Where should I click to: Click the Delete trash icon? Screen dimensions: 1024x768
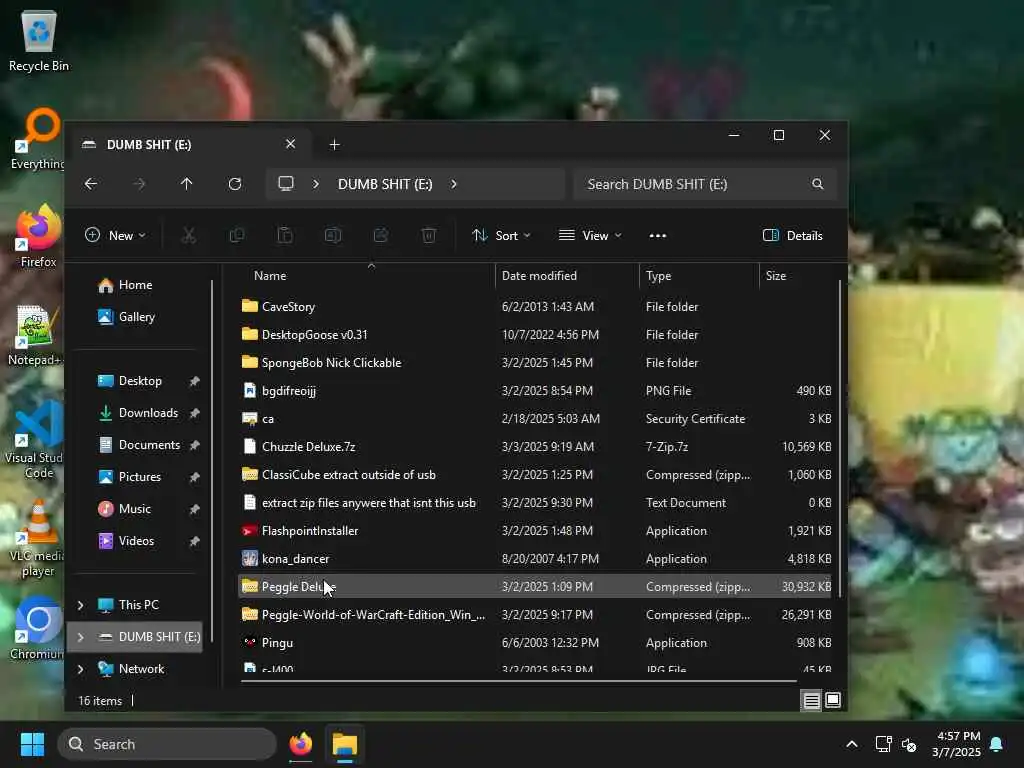(429, 235)
